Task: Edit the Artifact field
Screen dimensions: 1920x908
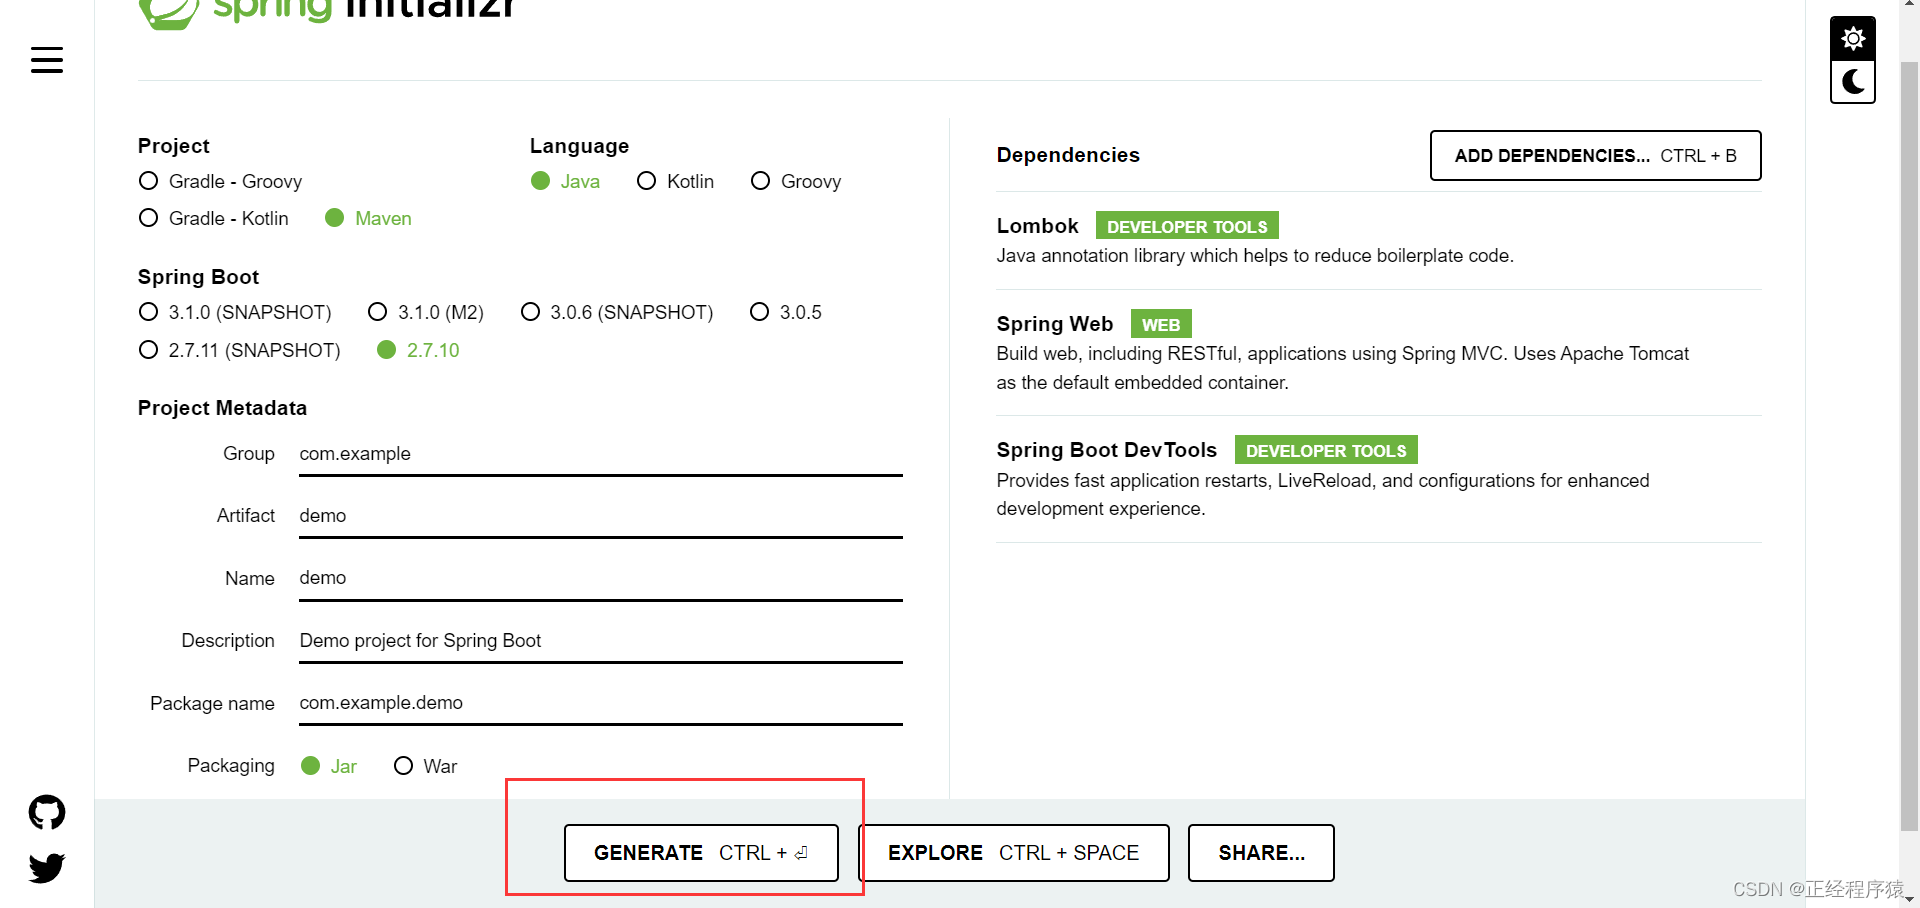Action: pyautogui.click(x=600, y=516)
